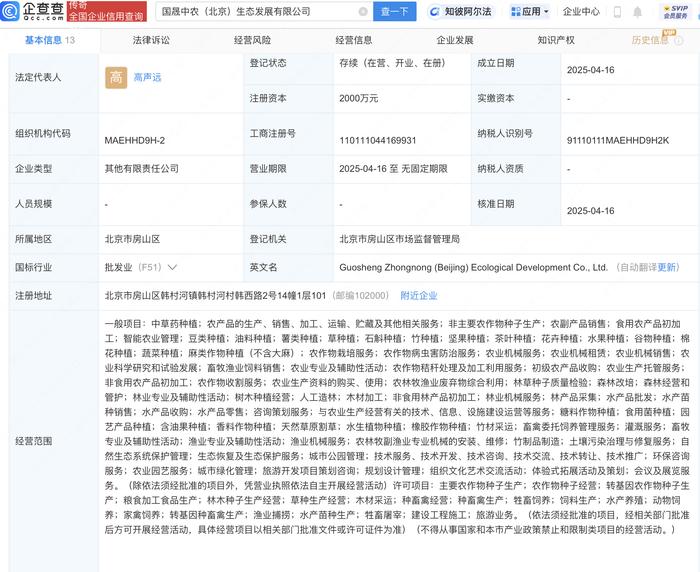The height and width of the screenshot is (572, 700).
Task: Expand the 批发业 industry chevron
Action: pyautogui.click(x=172, y=267)
